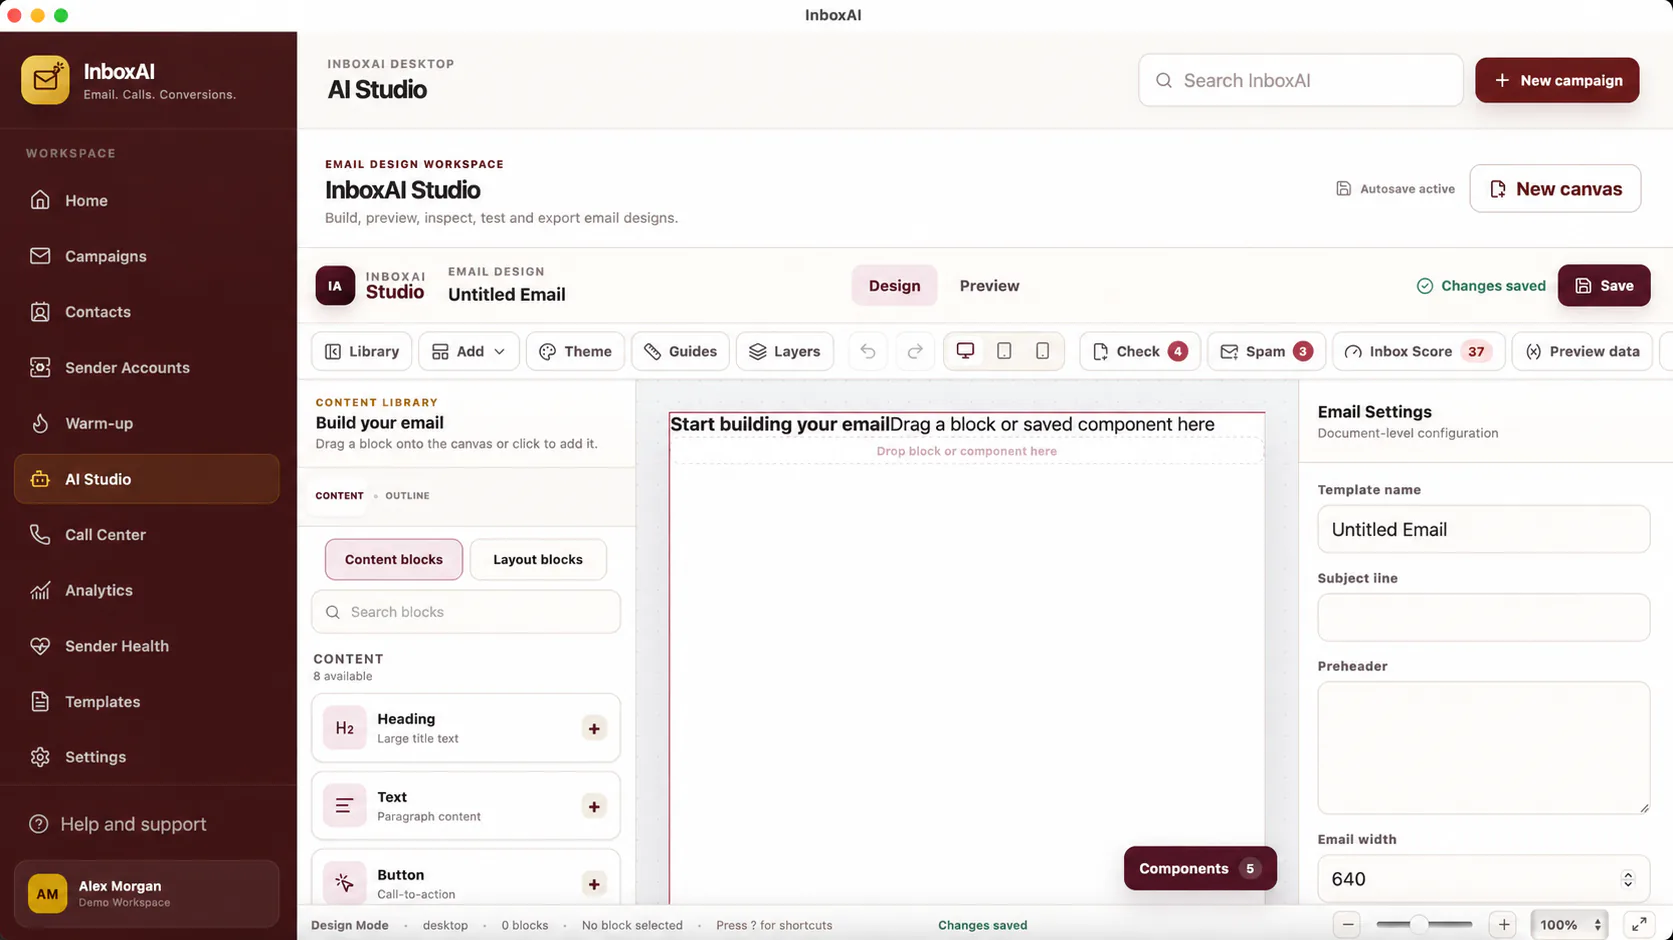Go to Campaigns section
1673x940 pixels.
click(x=146, y=256)
